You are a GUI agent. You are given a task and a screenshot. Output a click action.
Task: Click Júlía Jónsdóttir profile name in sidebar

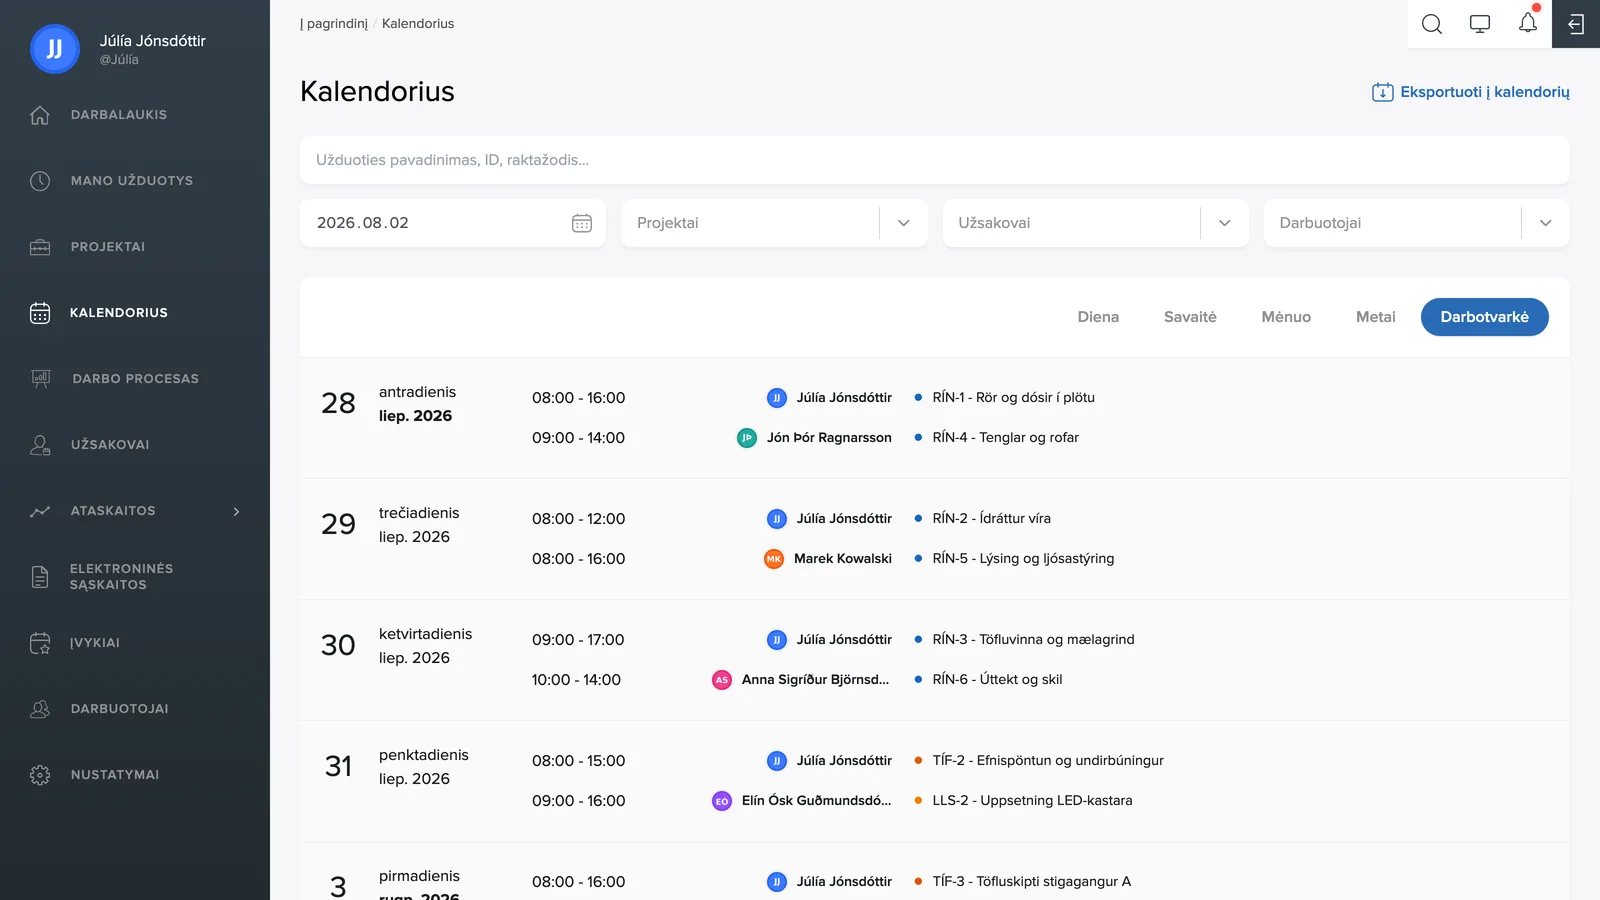(152, 41)
